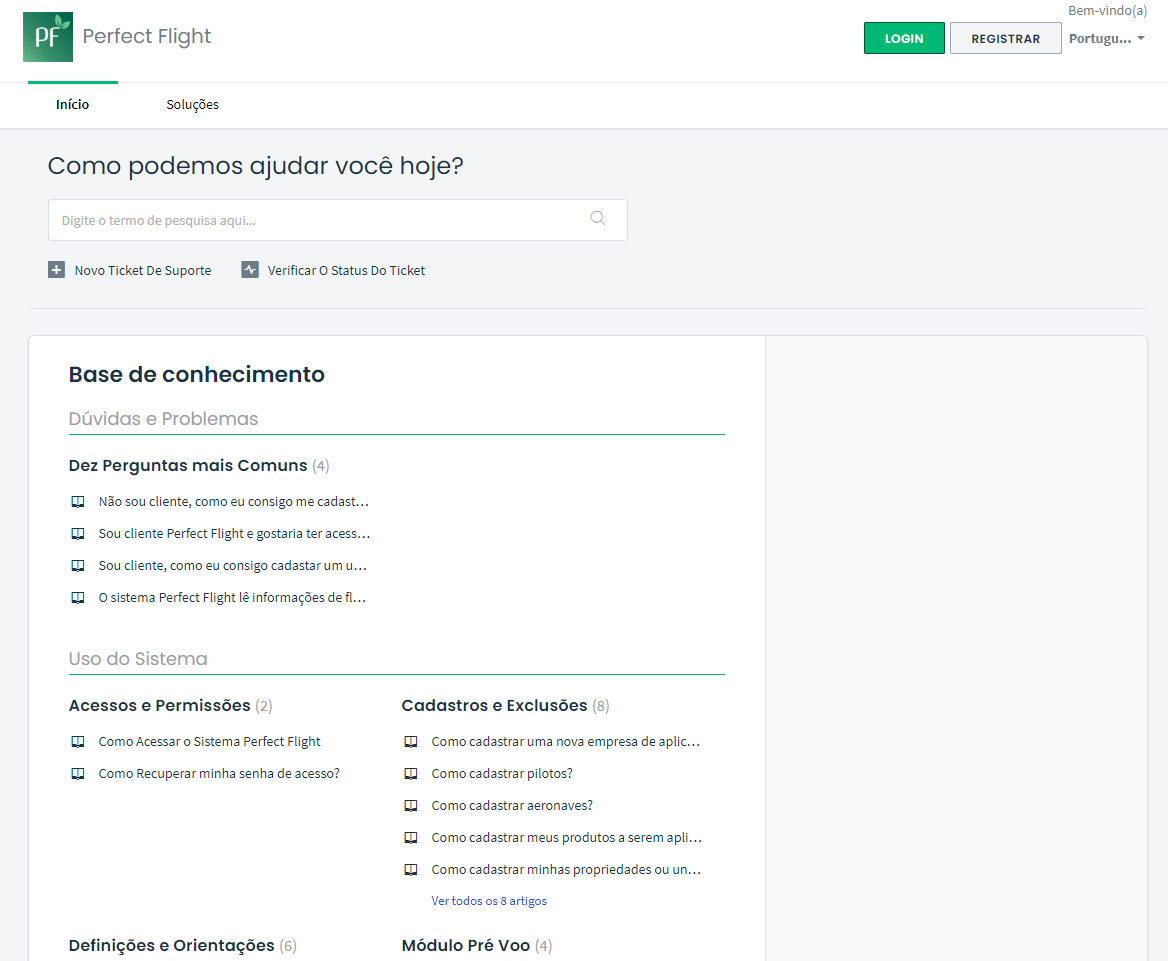This screenshot has height=961, width=1168.
Task: Click the 'Perfect Flight' header title text
Action: [x=147, y=37]
